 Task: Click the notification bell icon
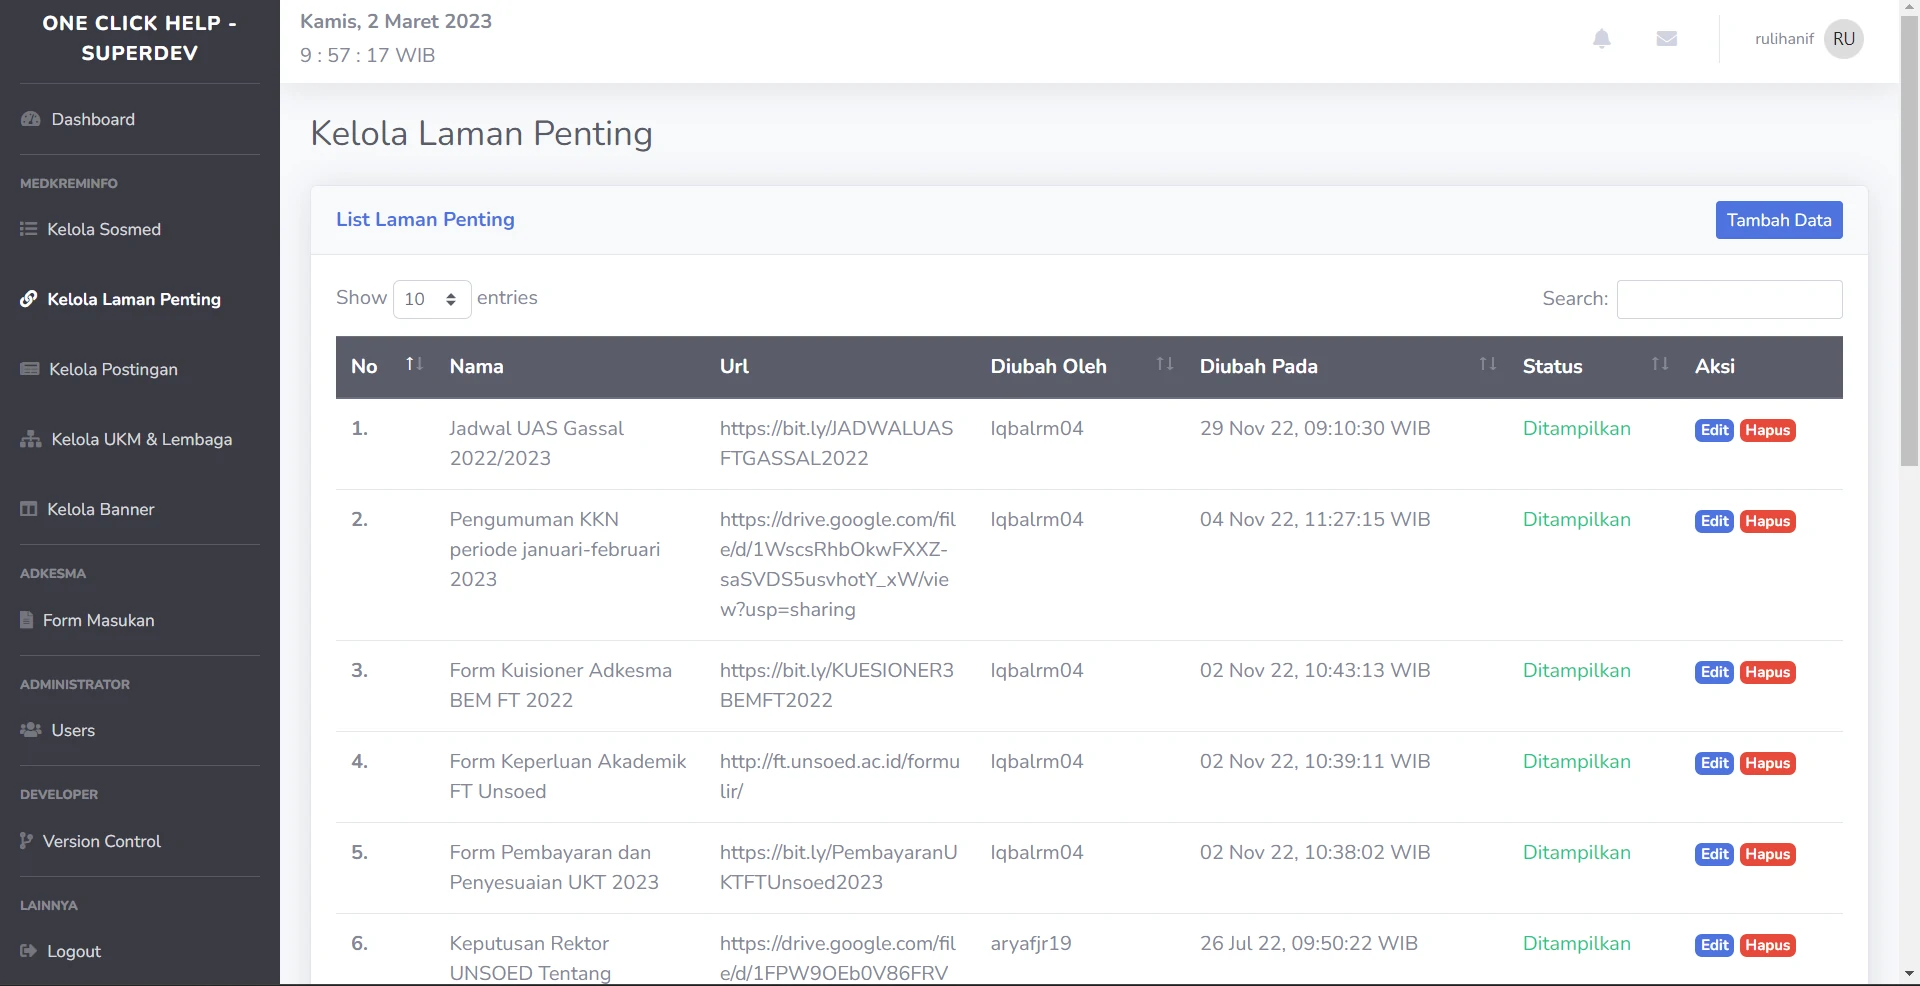point(1601,39)
